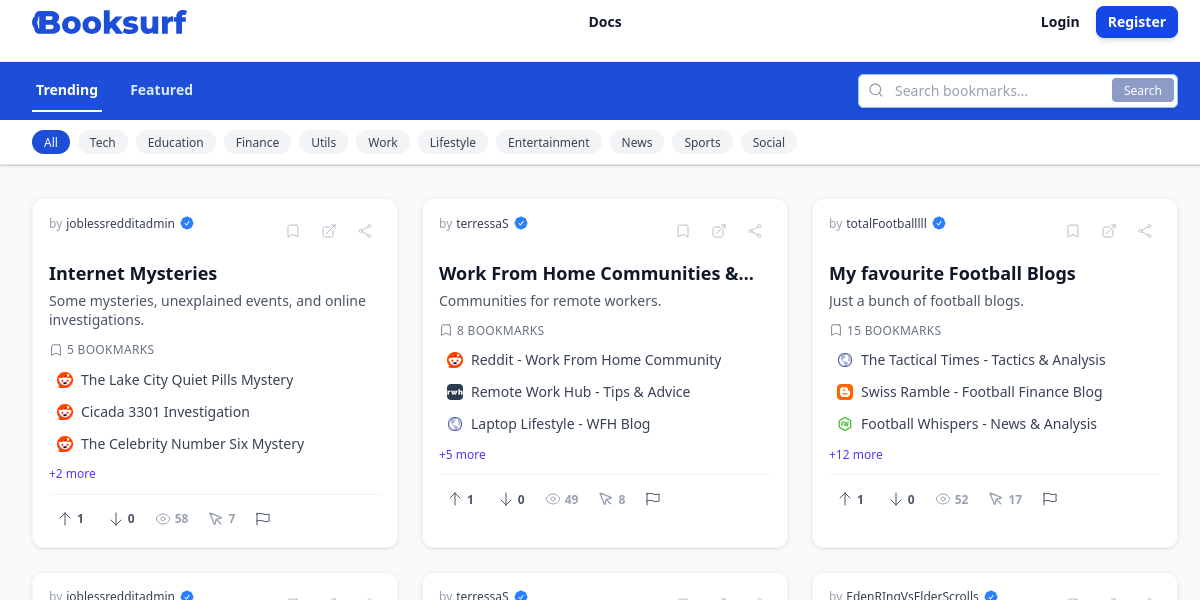Viewport: 1200px width, 600px height.
Task: Click the Reddit favicon next to Cicada 3301 Investigation
Action: (x=64, y=412)
